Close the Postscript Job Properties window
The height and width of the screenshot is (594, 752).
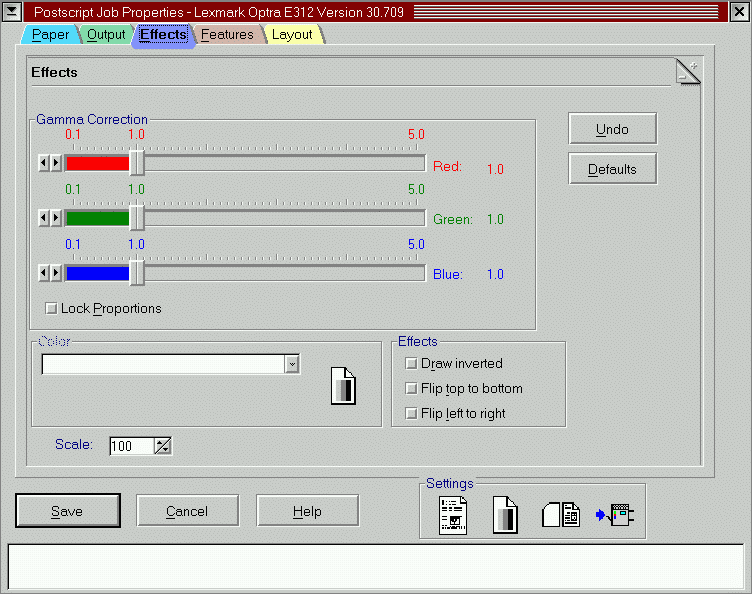pos(740,12)
